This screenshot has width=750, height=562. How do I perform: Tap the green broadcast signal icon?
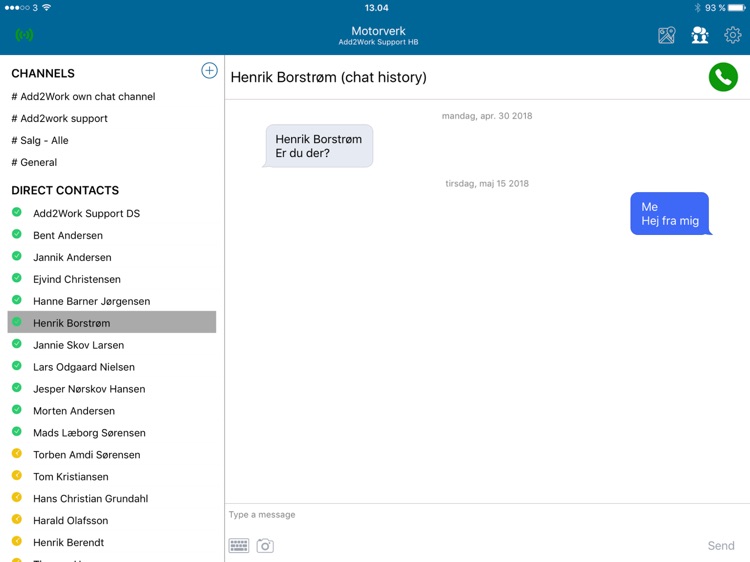(x=25, y=36)
